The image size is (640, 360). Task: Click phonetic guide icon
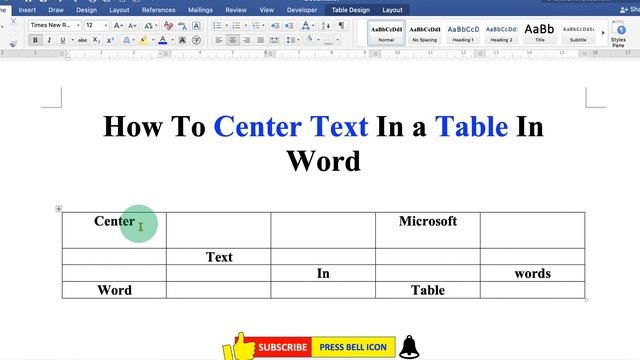(182, 25)
